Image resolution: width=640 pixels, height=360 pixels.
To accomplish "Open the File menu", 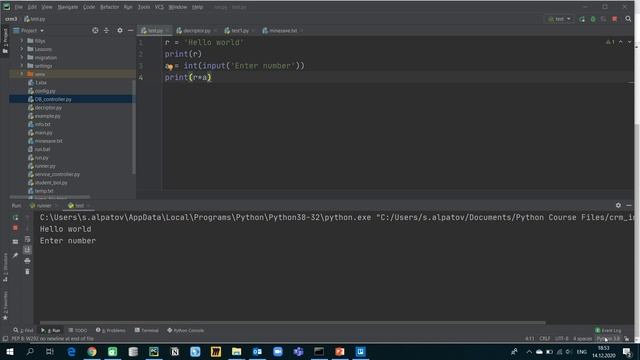I will pyautogui.click(x=19, y=7).
